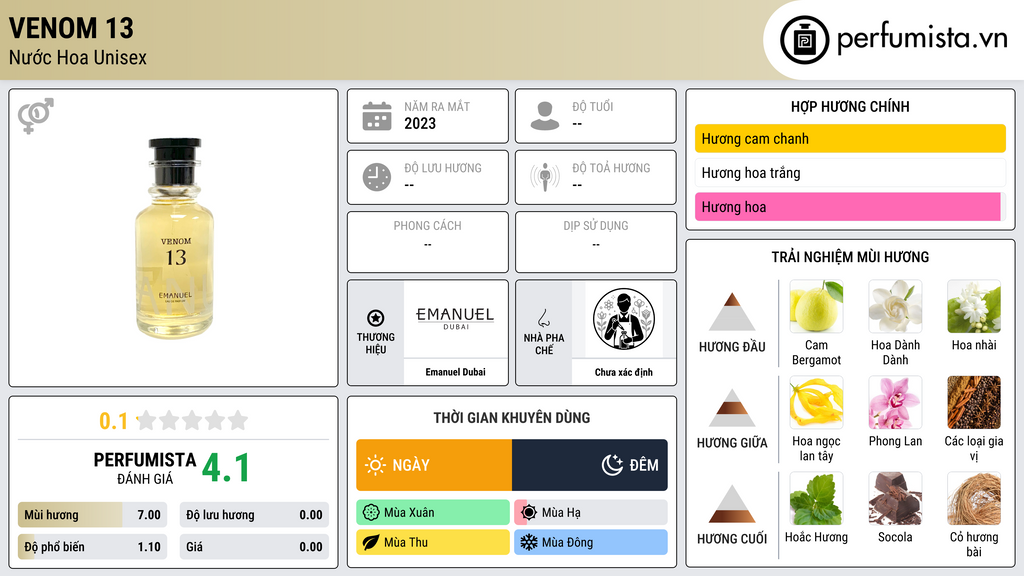Select the Ngày daytime block
This screenshot has height=576, width=1024.
tap(434, 465)
